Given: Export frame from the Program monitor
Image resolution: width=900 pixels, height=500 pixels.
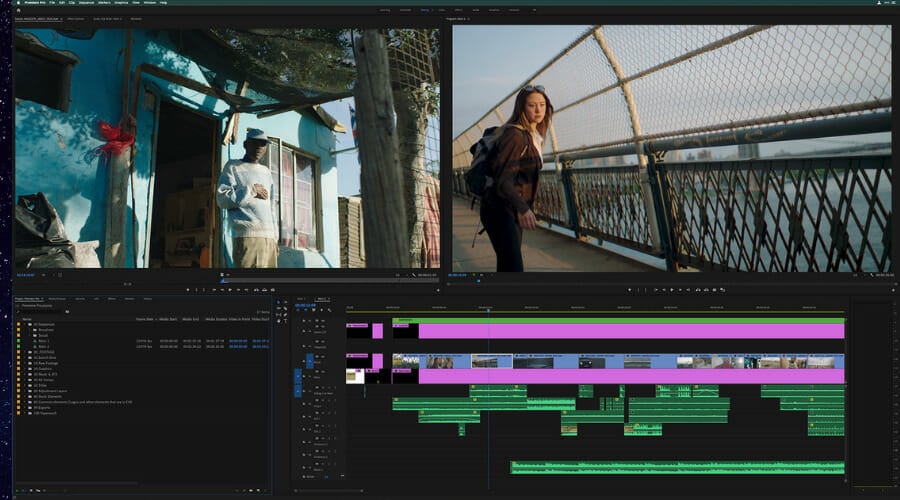Looking at the screenshot, I should coord(715,290).
